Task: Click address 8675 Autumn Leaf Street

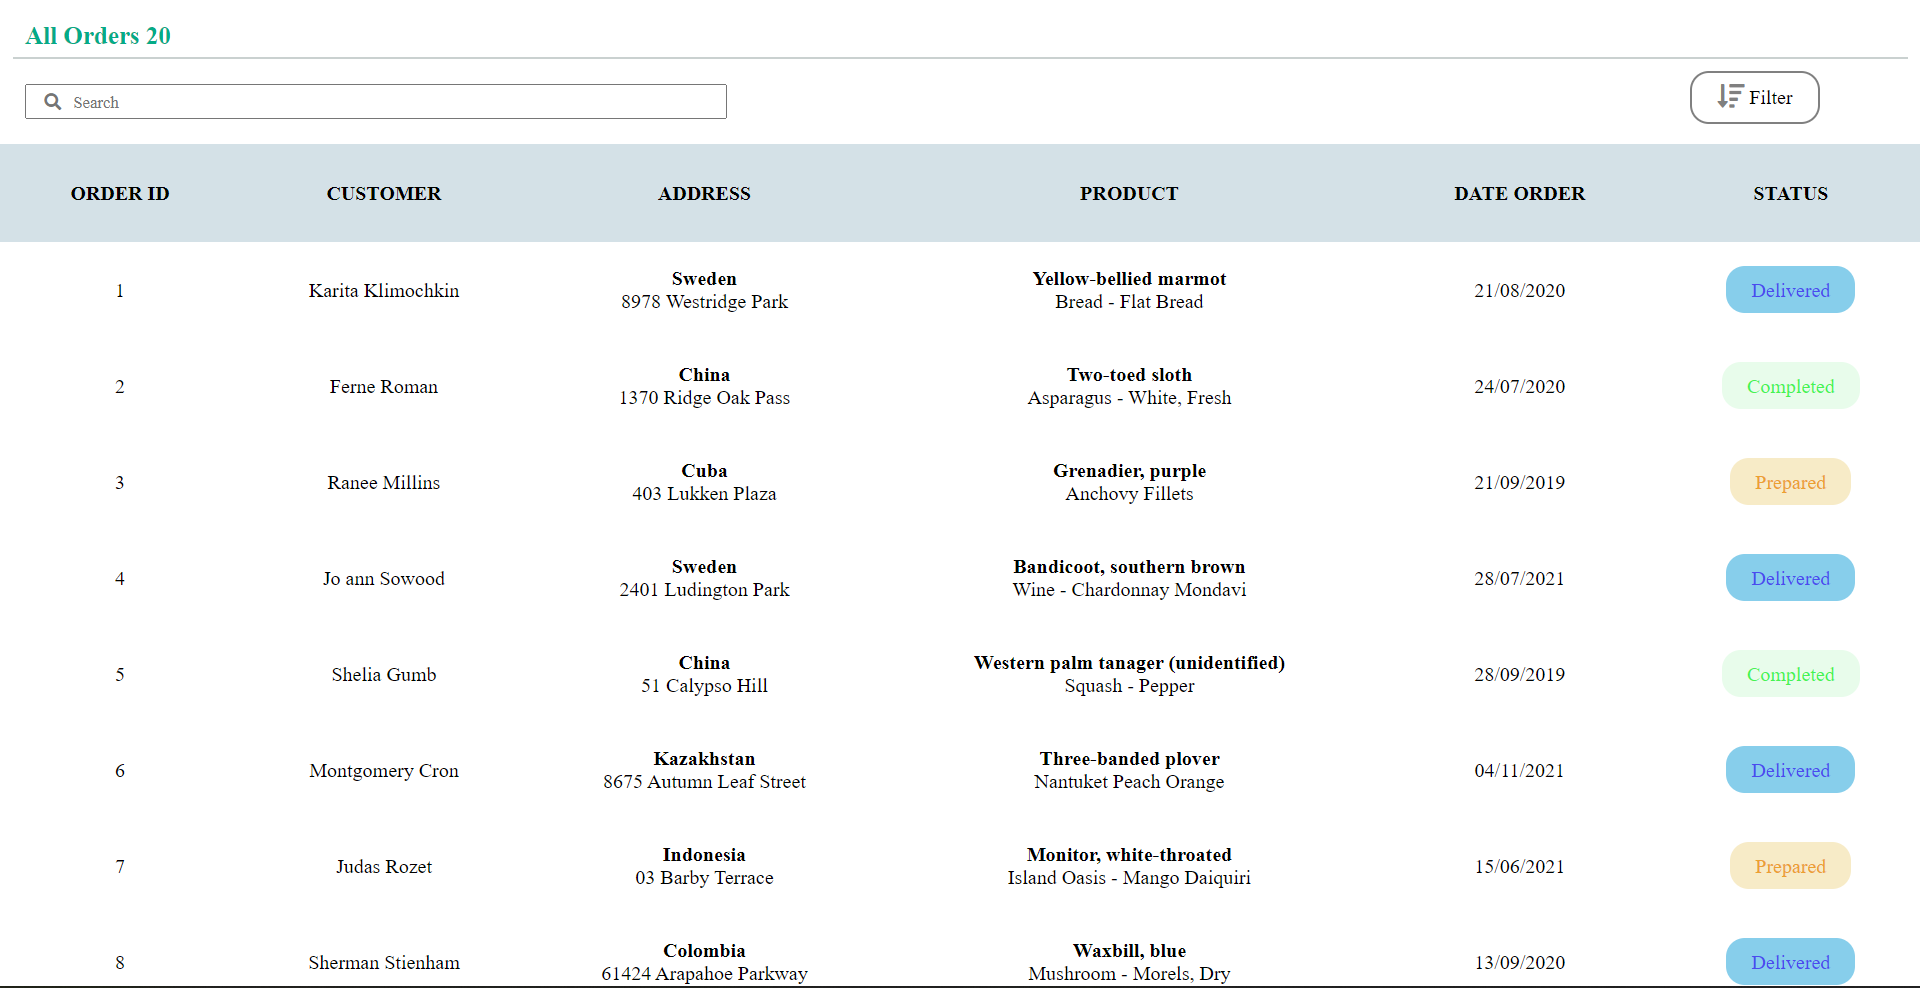Action: pyautogui.click(x=704, y=782)
